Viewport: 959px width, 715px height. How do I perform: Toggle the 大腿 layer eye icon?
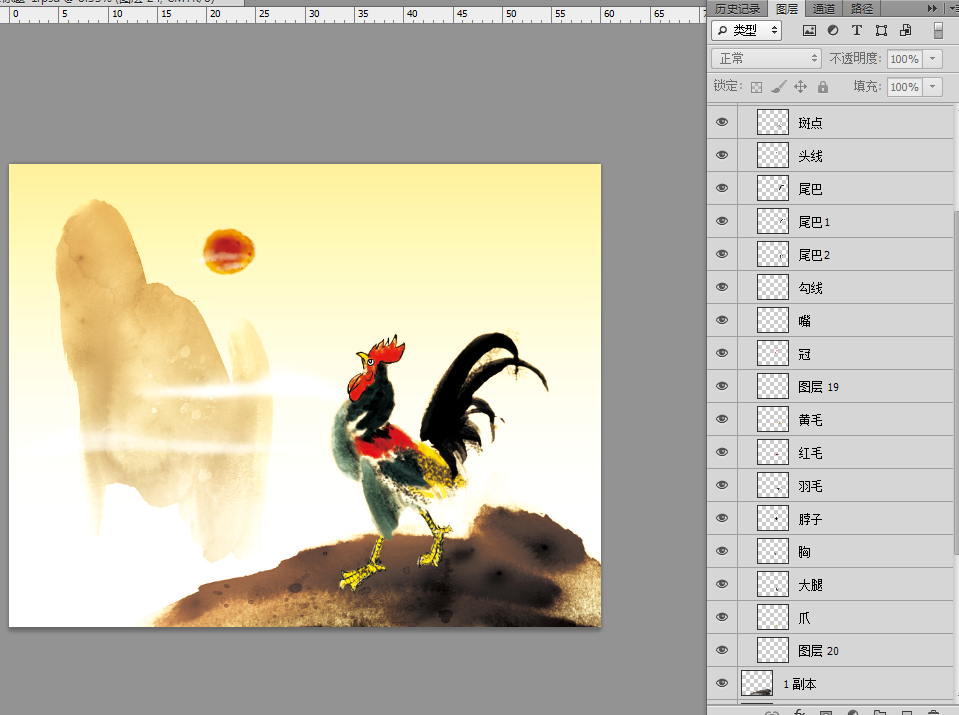pos(722,585)
